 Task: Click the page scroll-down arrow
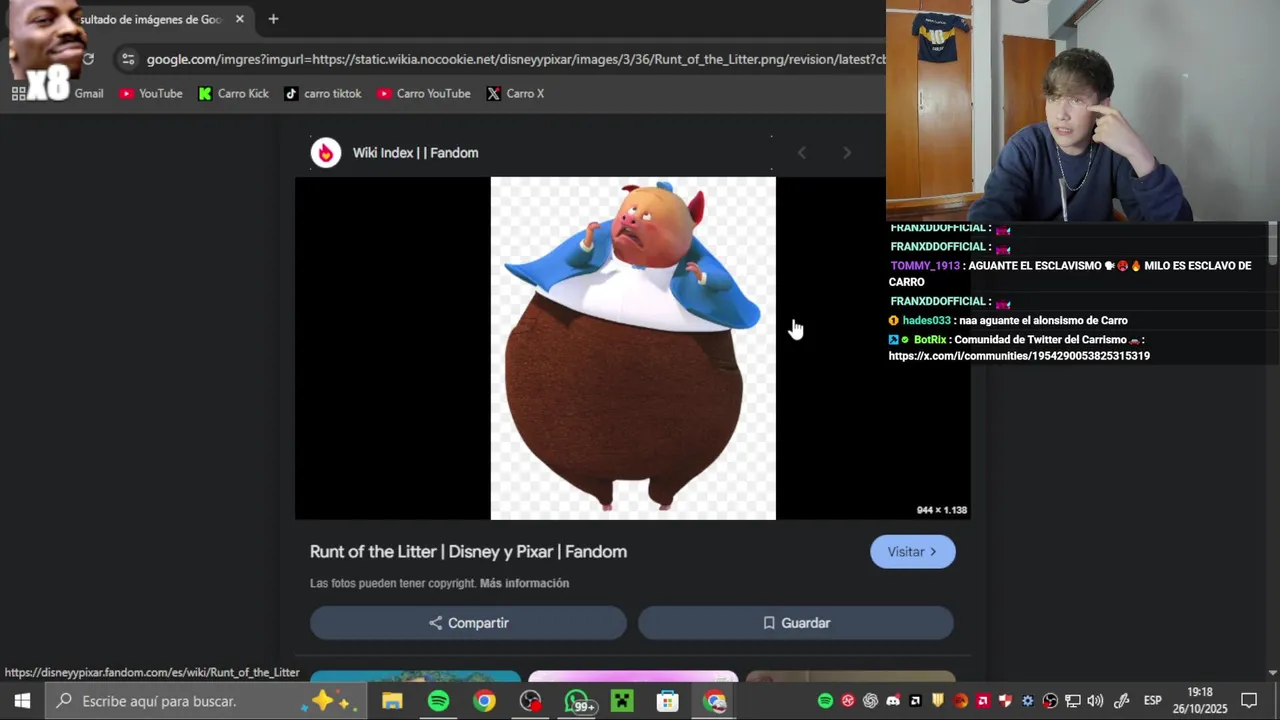click(1272, 673)
